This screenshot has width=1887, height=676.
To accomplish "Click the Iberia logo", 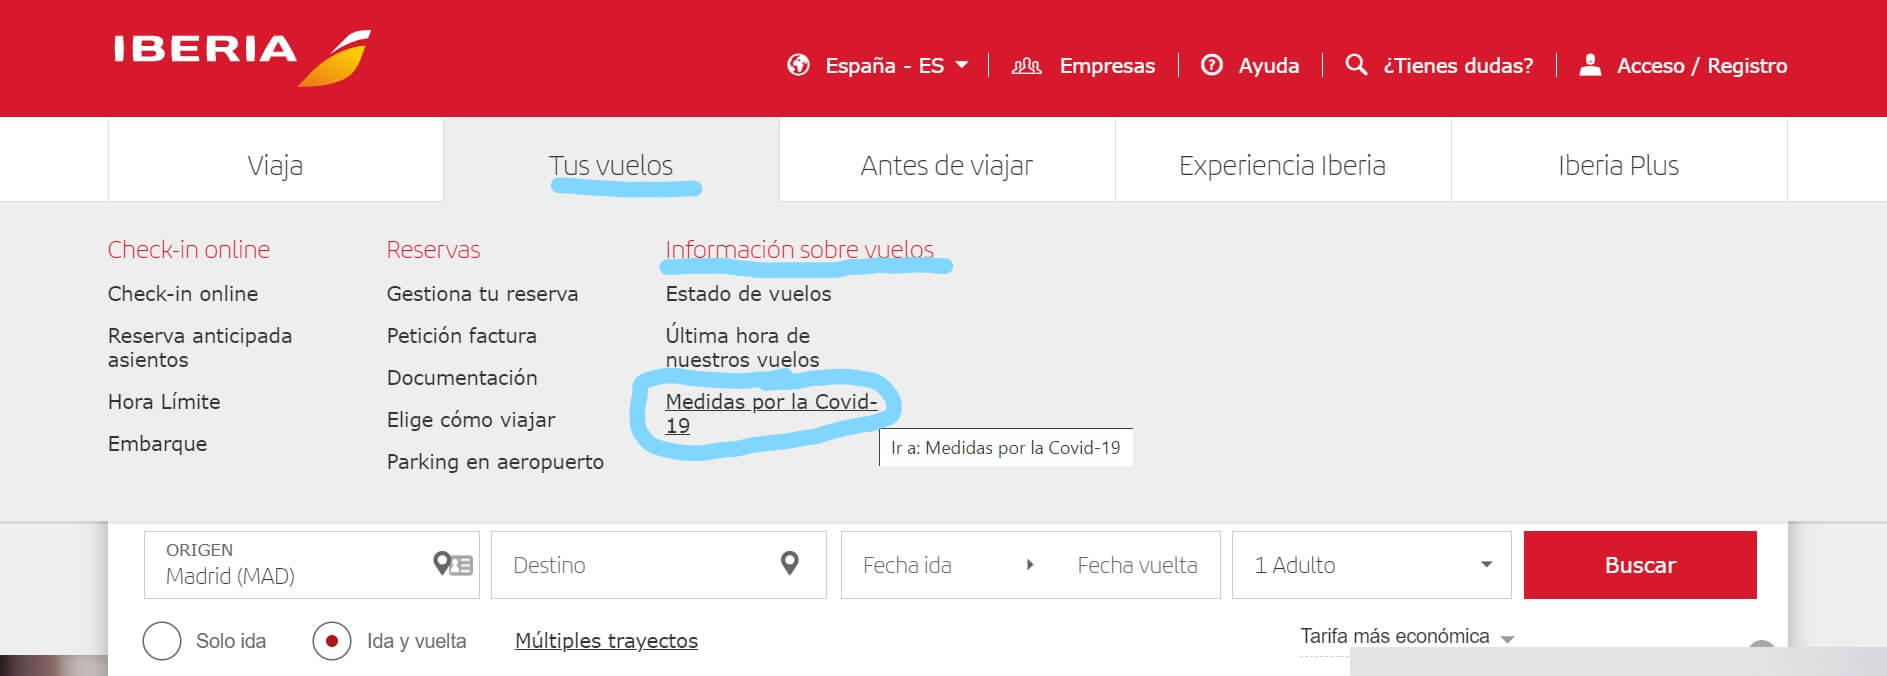I will coord(242,56).
